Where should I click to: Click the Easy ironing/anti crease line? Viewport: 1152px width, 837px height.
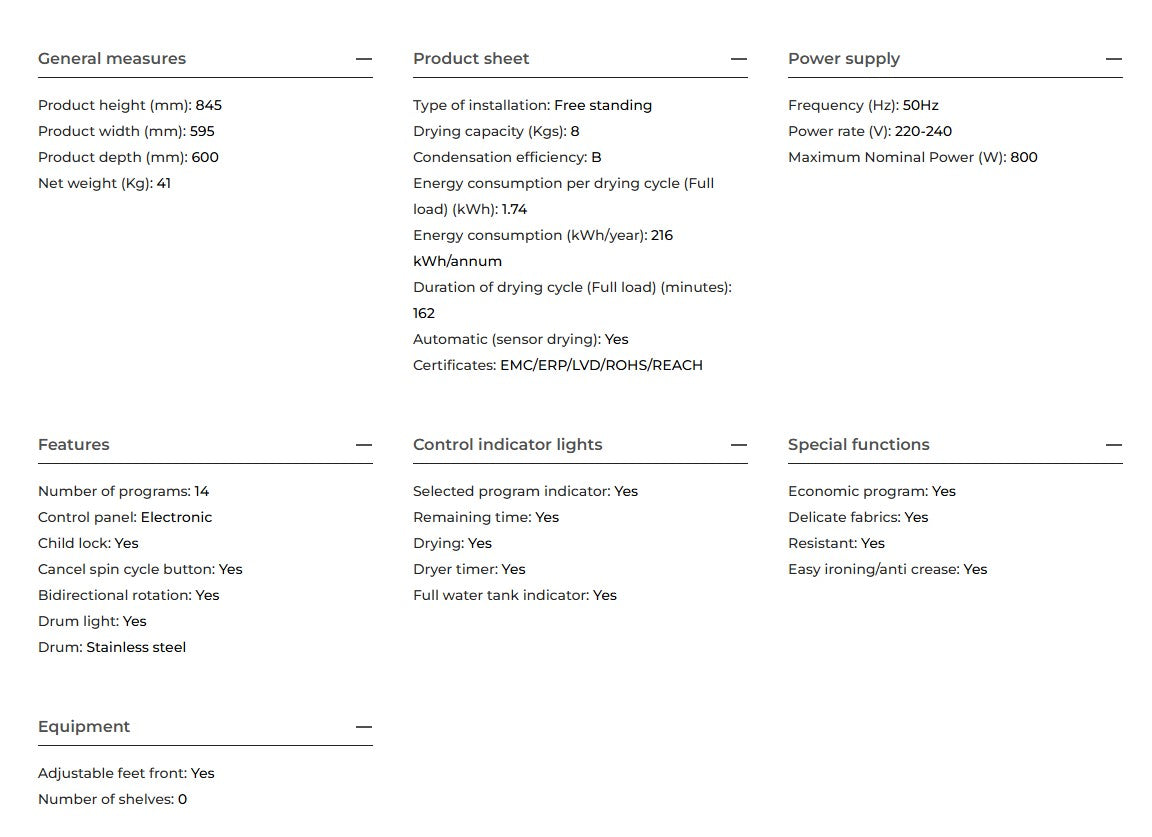(x=888, y=570)
